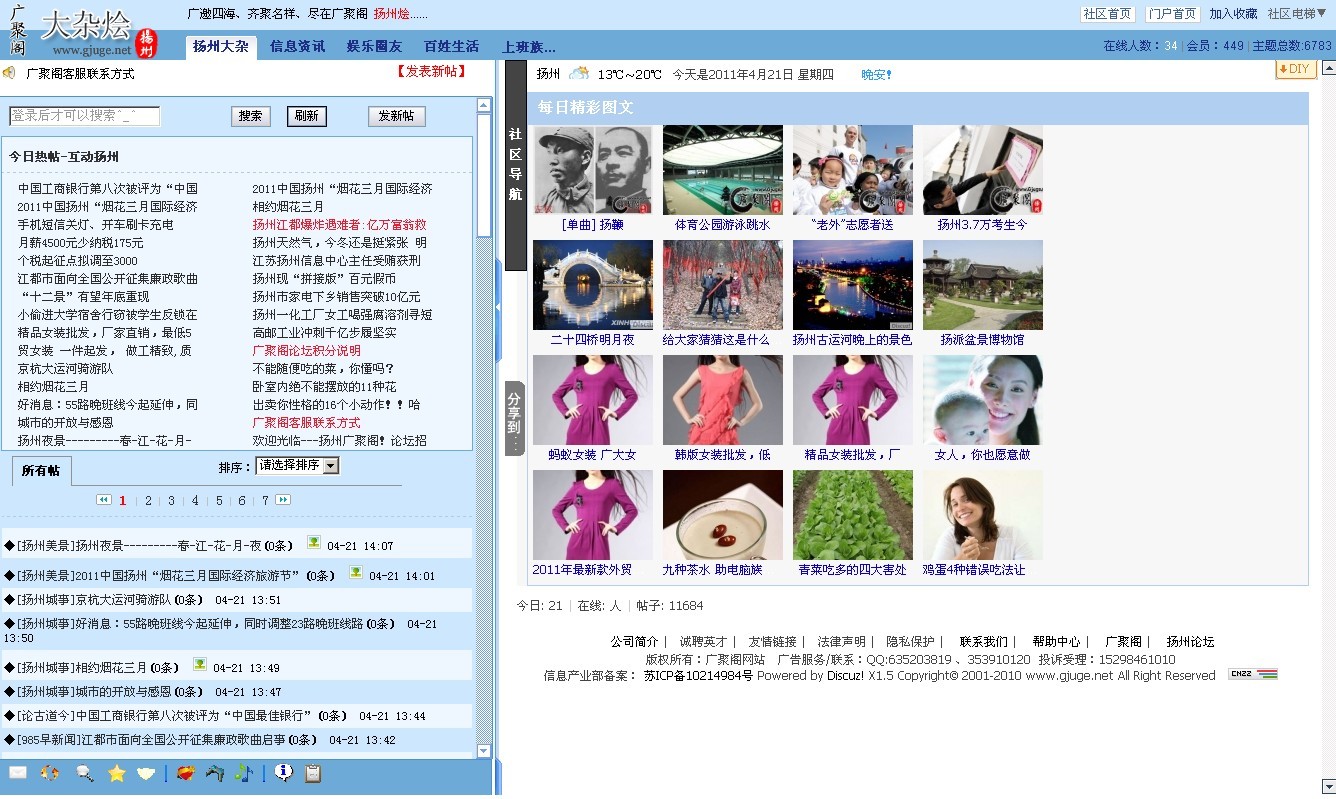Image resolution: width=1336 pixels, height=799 pixels.
Task: Click the 社区导航 vertical sidebar tab
Action: pos(515,165)
